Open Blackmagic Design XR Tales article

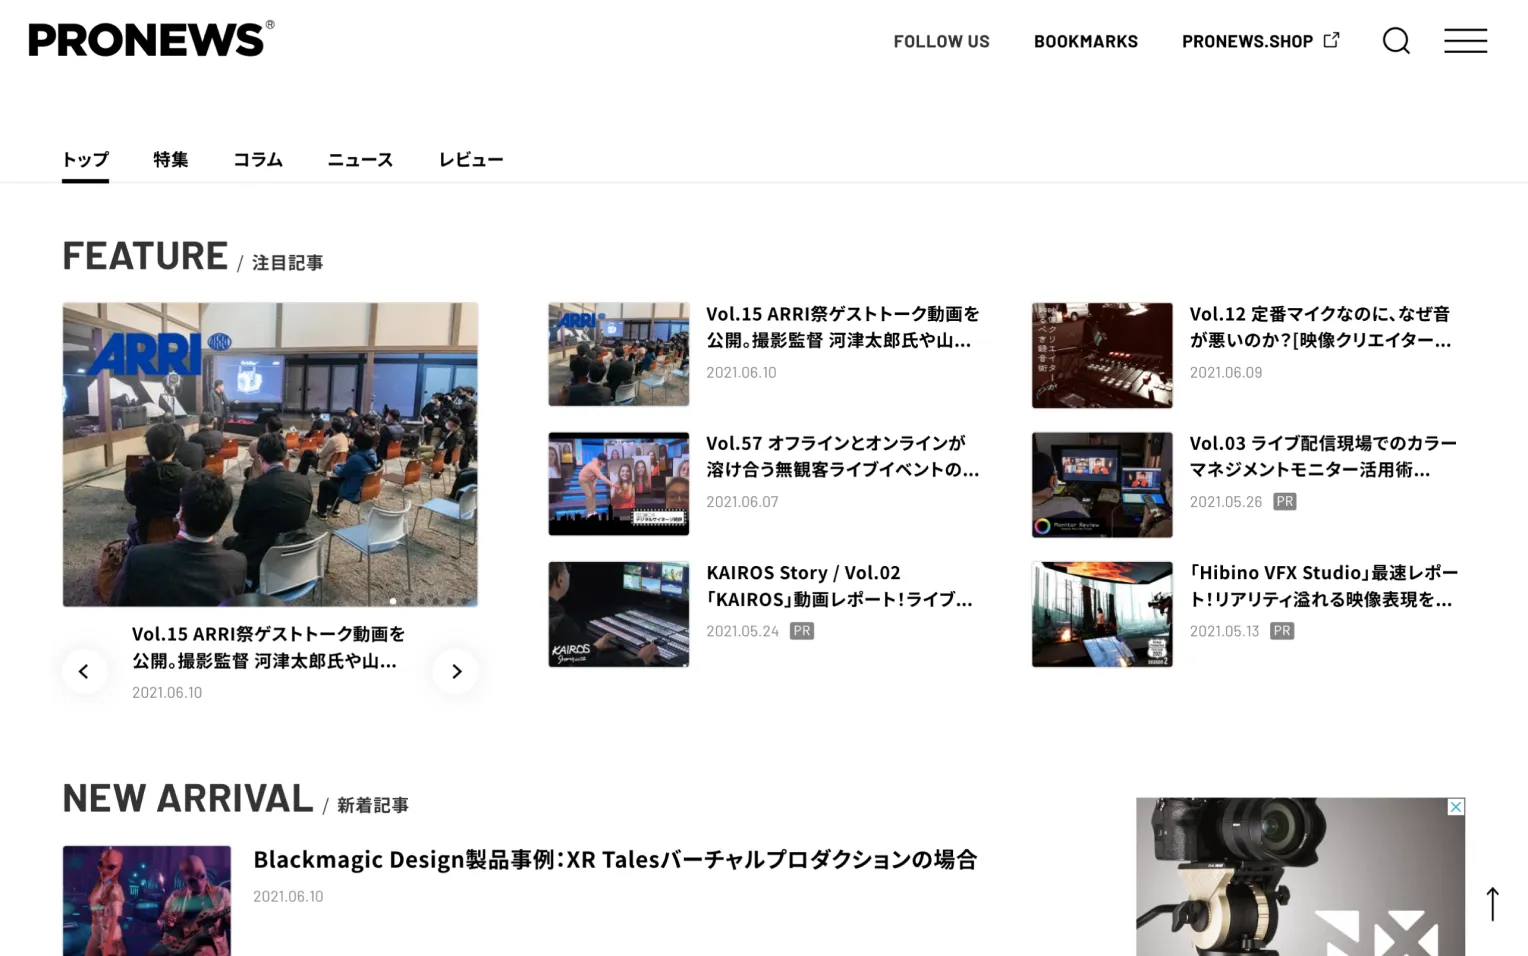pos(615,859)
